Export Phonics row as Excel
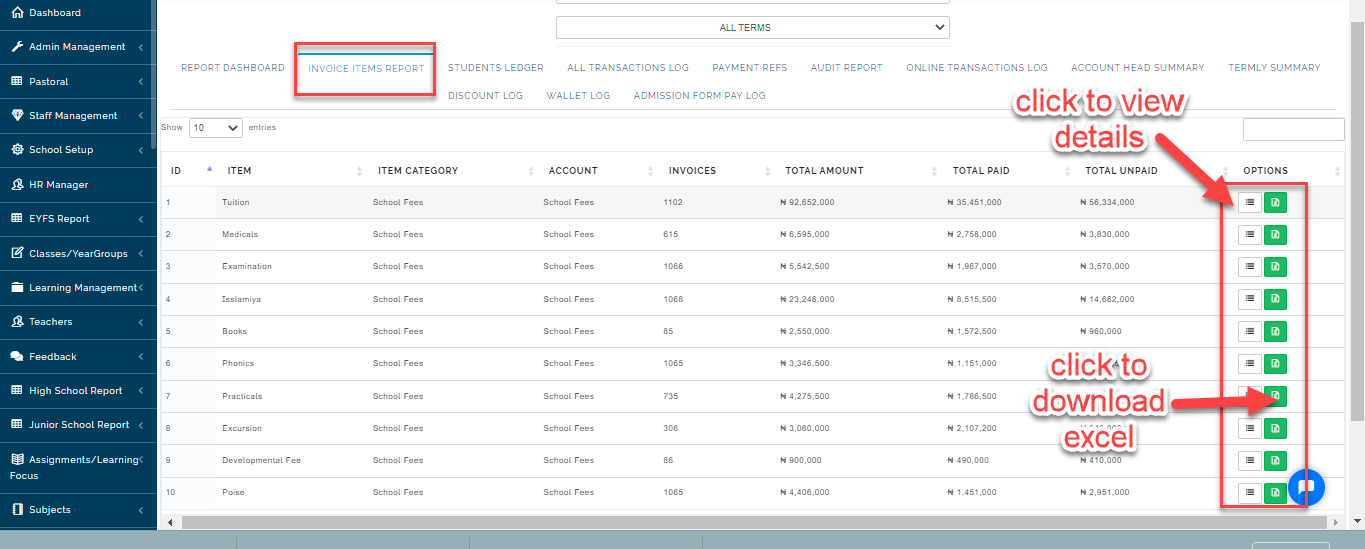Screen dimensions: 1365x549 1275,364
